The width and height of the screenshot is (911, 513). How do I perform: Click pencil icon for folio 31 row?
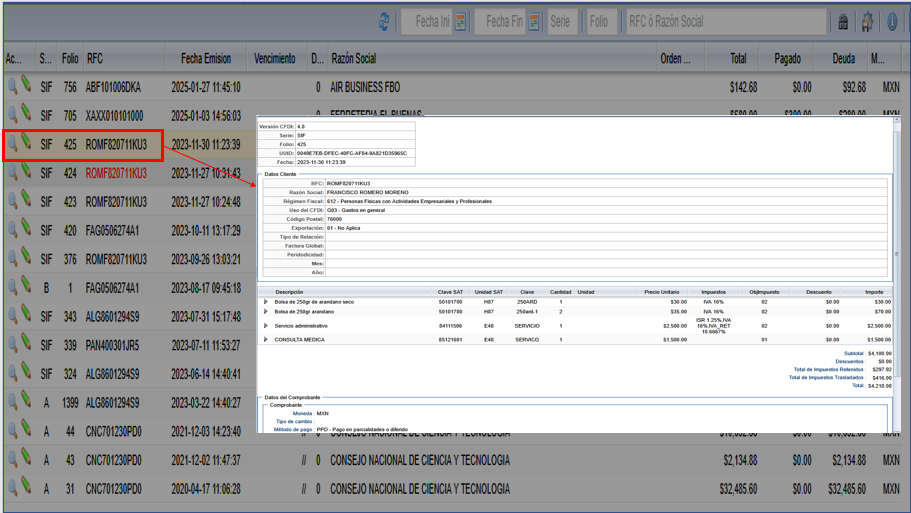pos(26,489)
